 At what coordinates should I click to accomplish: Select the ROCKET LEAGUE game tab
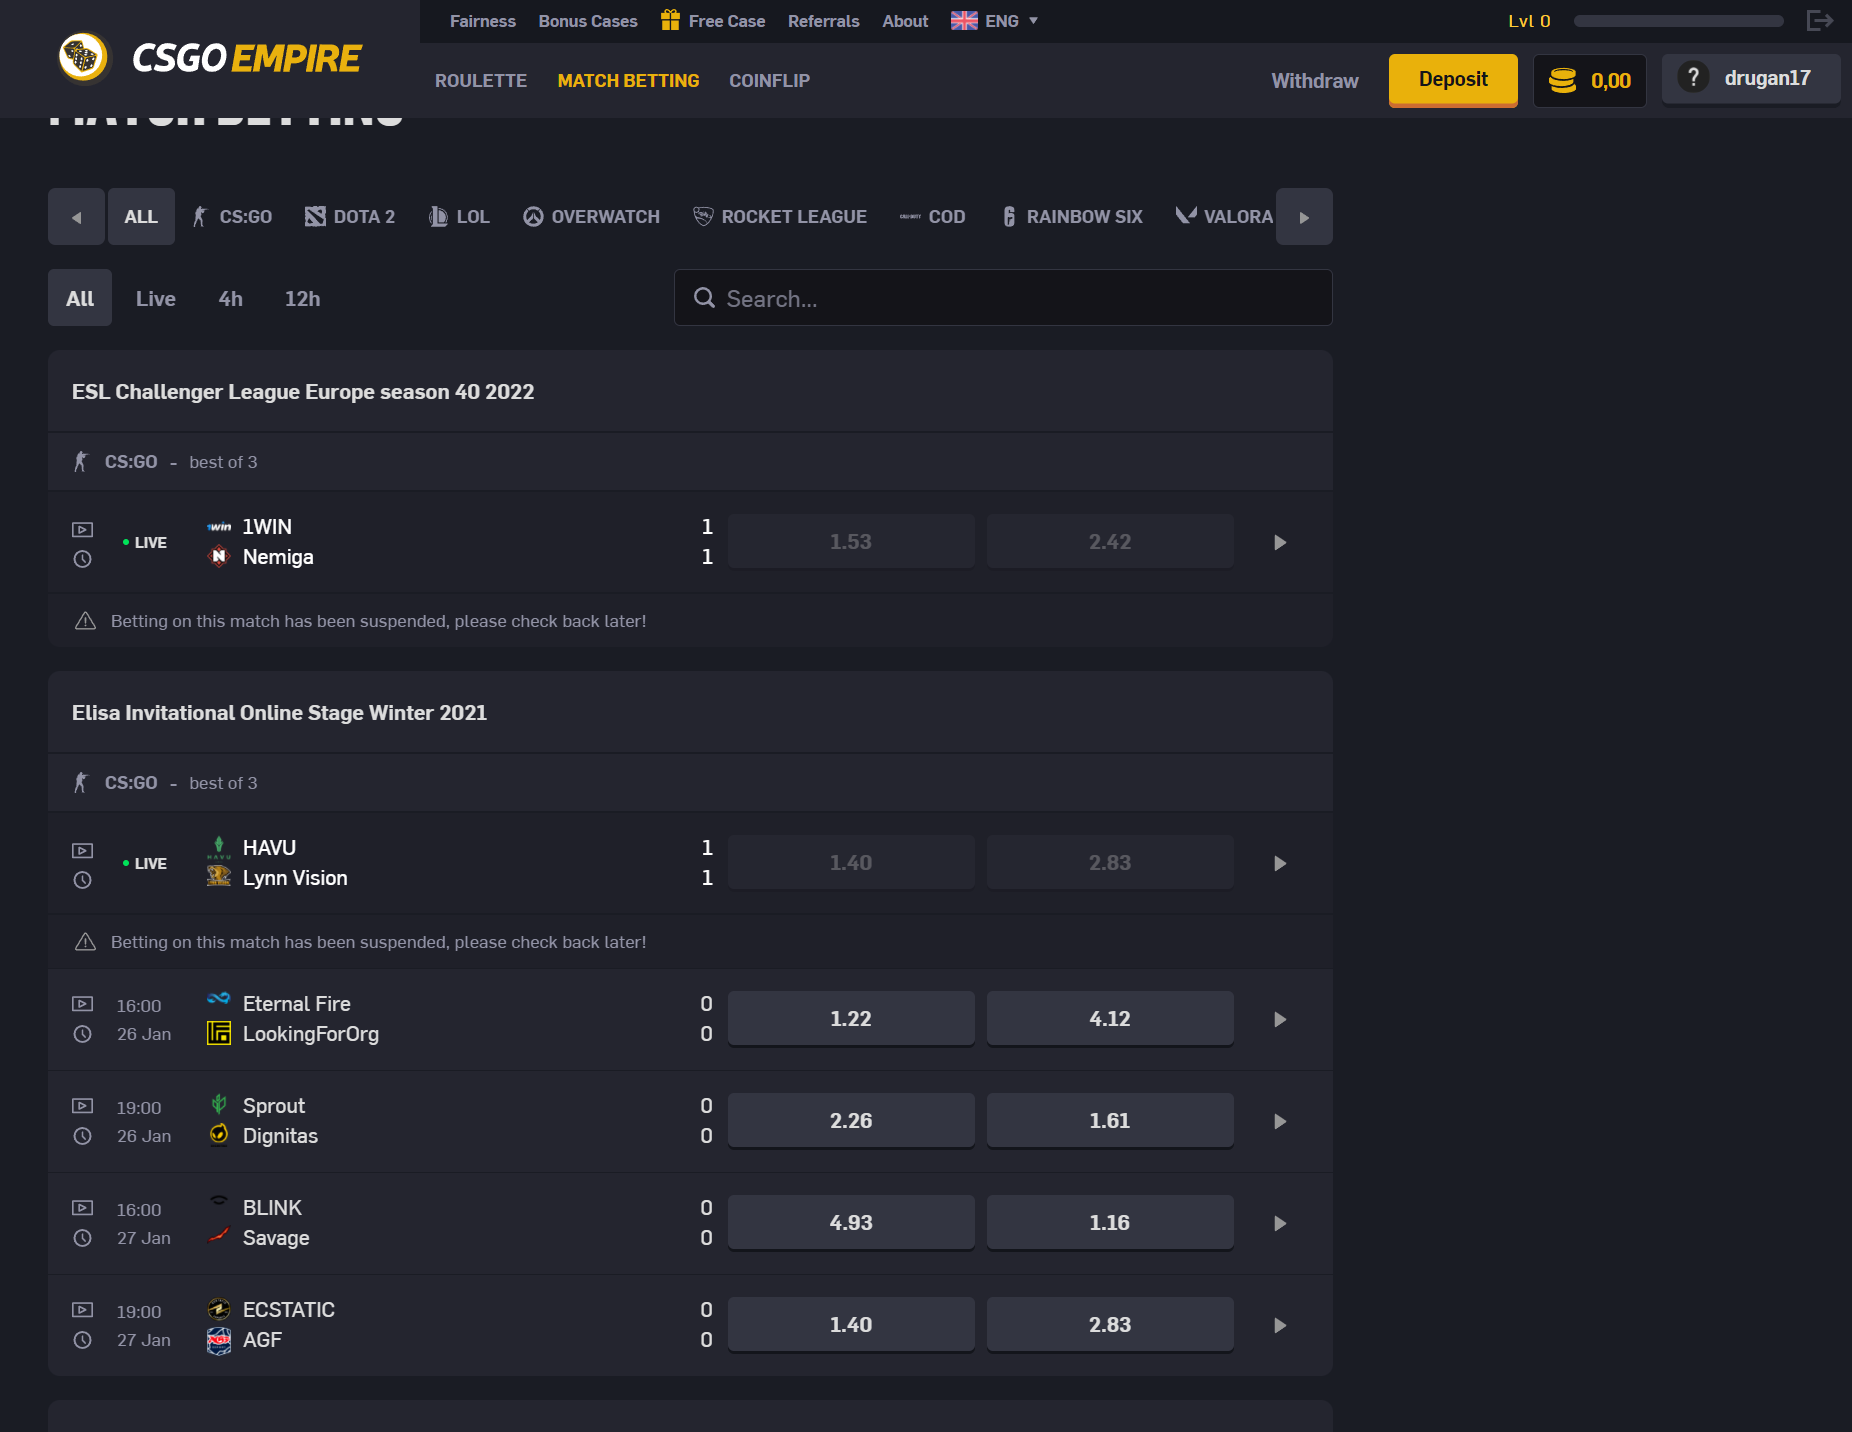click(780, 216)
